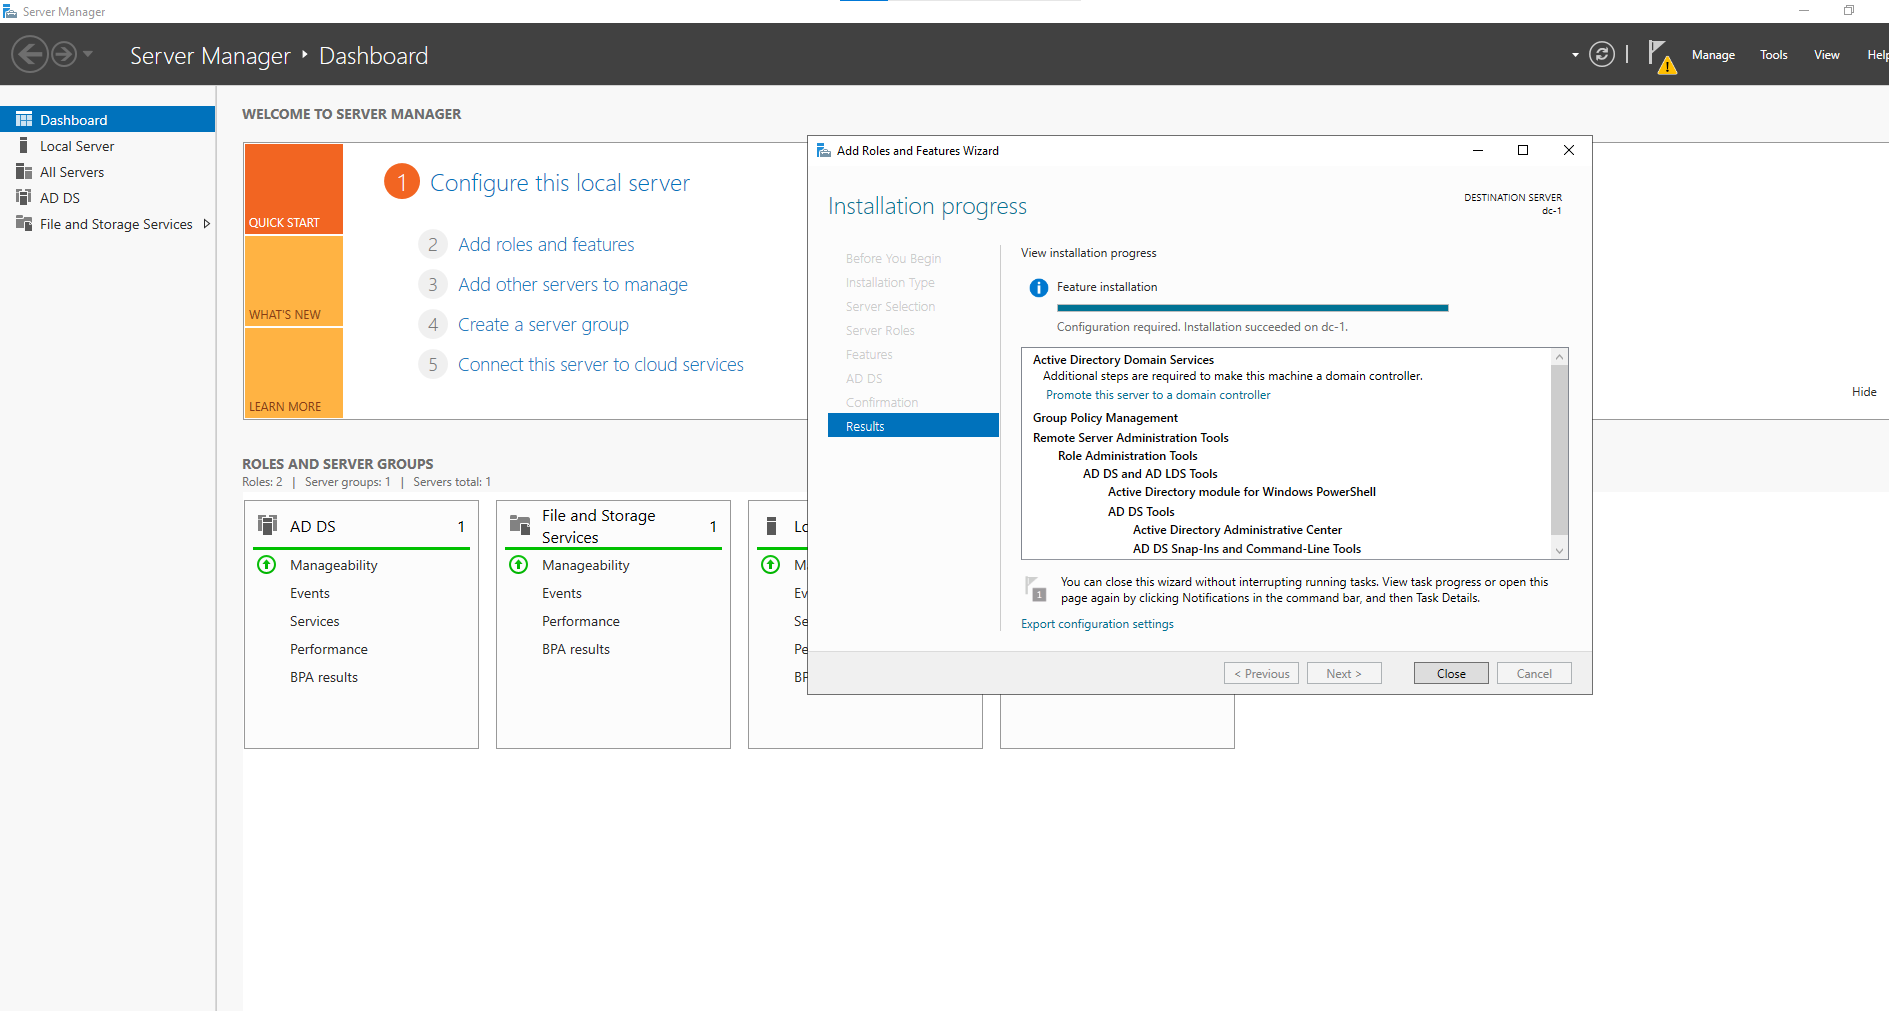This screenshot has height=1011, width=1889.
Task: Click Create a server group link
Action: tap(543, 324)
